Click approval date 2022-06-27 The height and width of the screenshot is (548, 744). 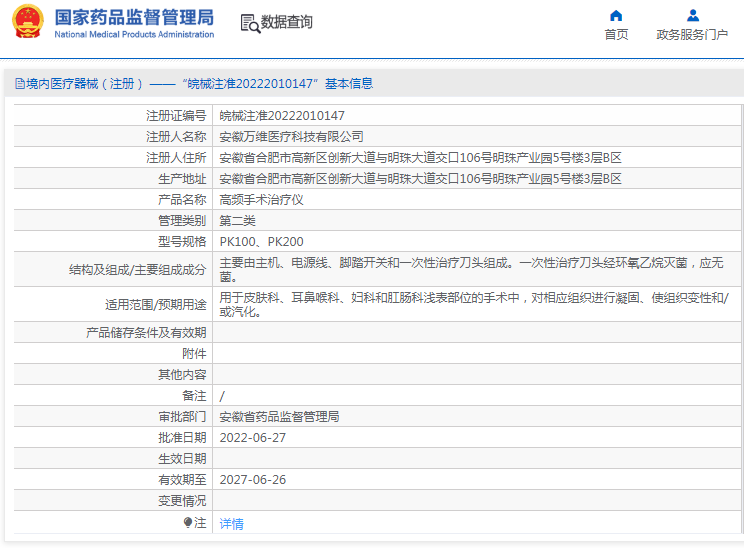[x=252, y=438]
